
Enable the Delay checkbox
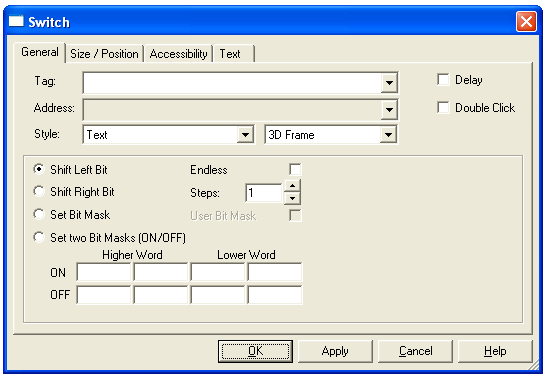443,79
